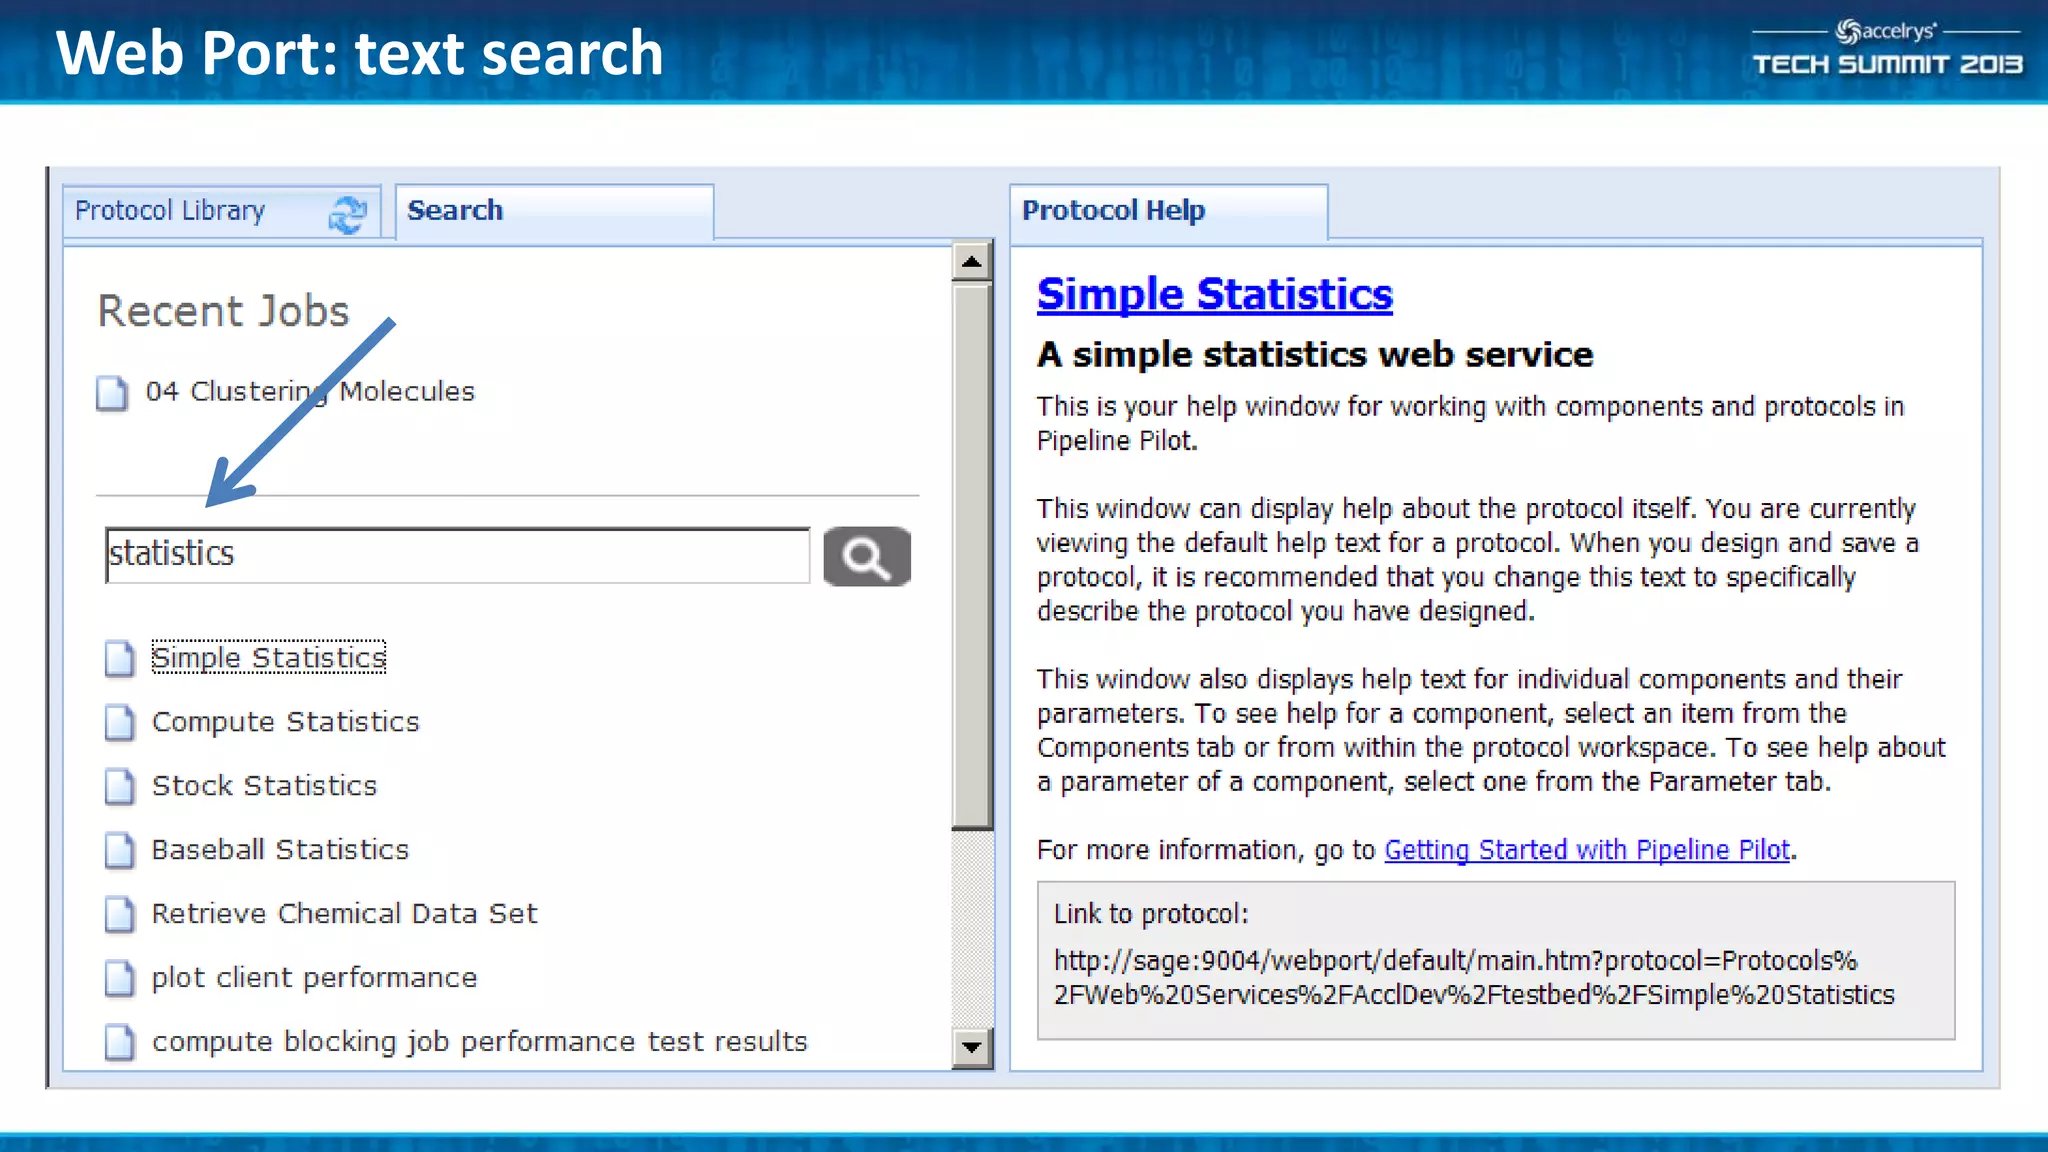Click the document icon beside Stock Statistics
The height and width of the screenshot is (1152, 2048).
click(119, 786)
